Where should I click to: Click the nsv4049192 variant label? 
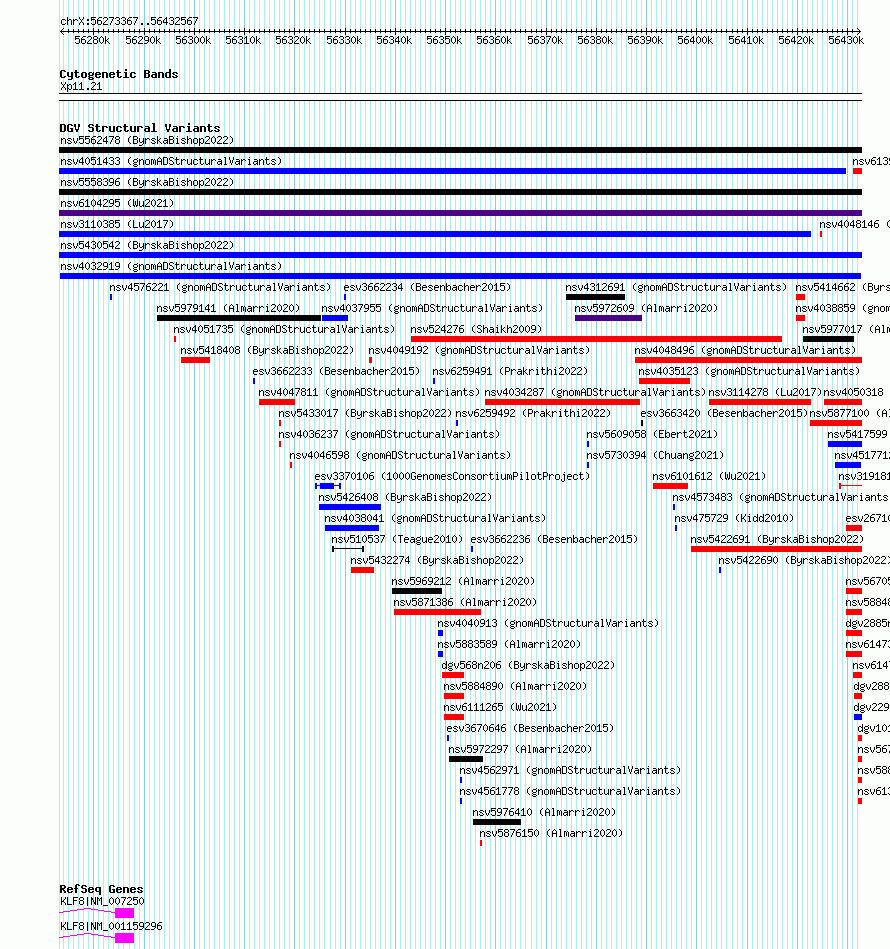point(479,350)
